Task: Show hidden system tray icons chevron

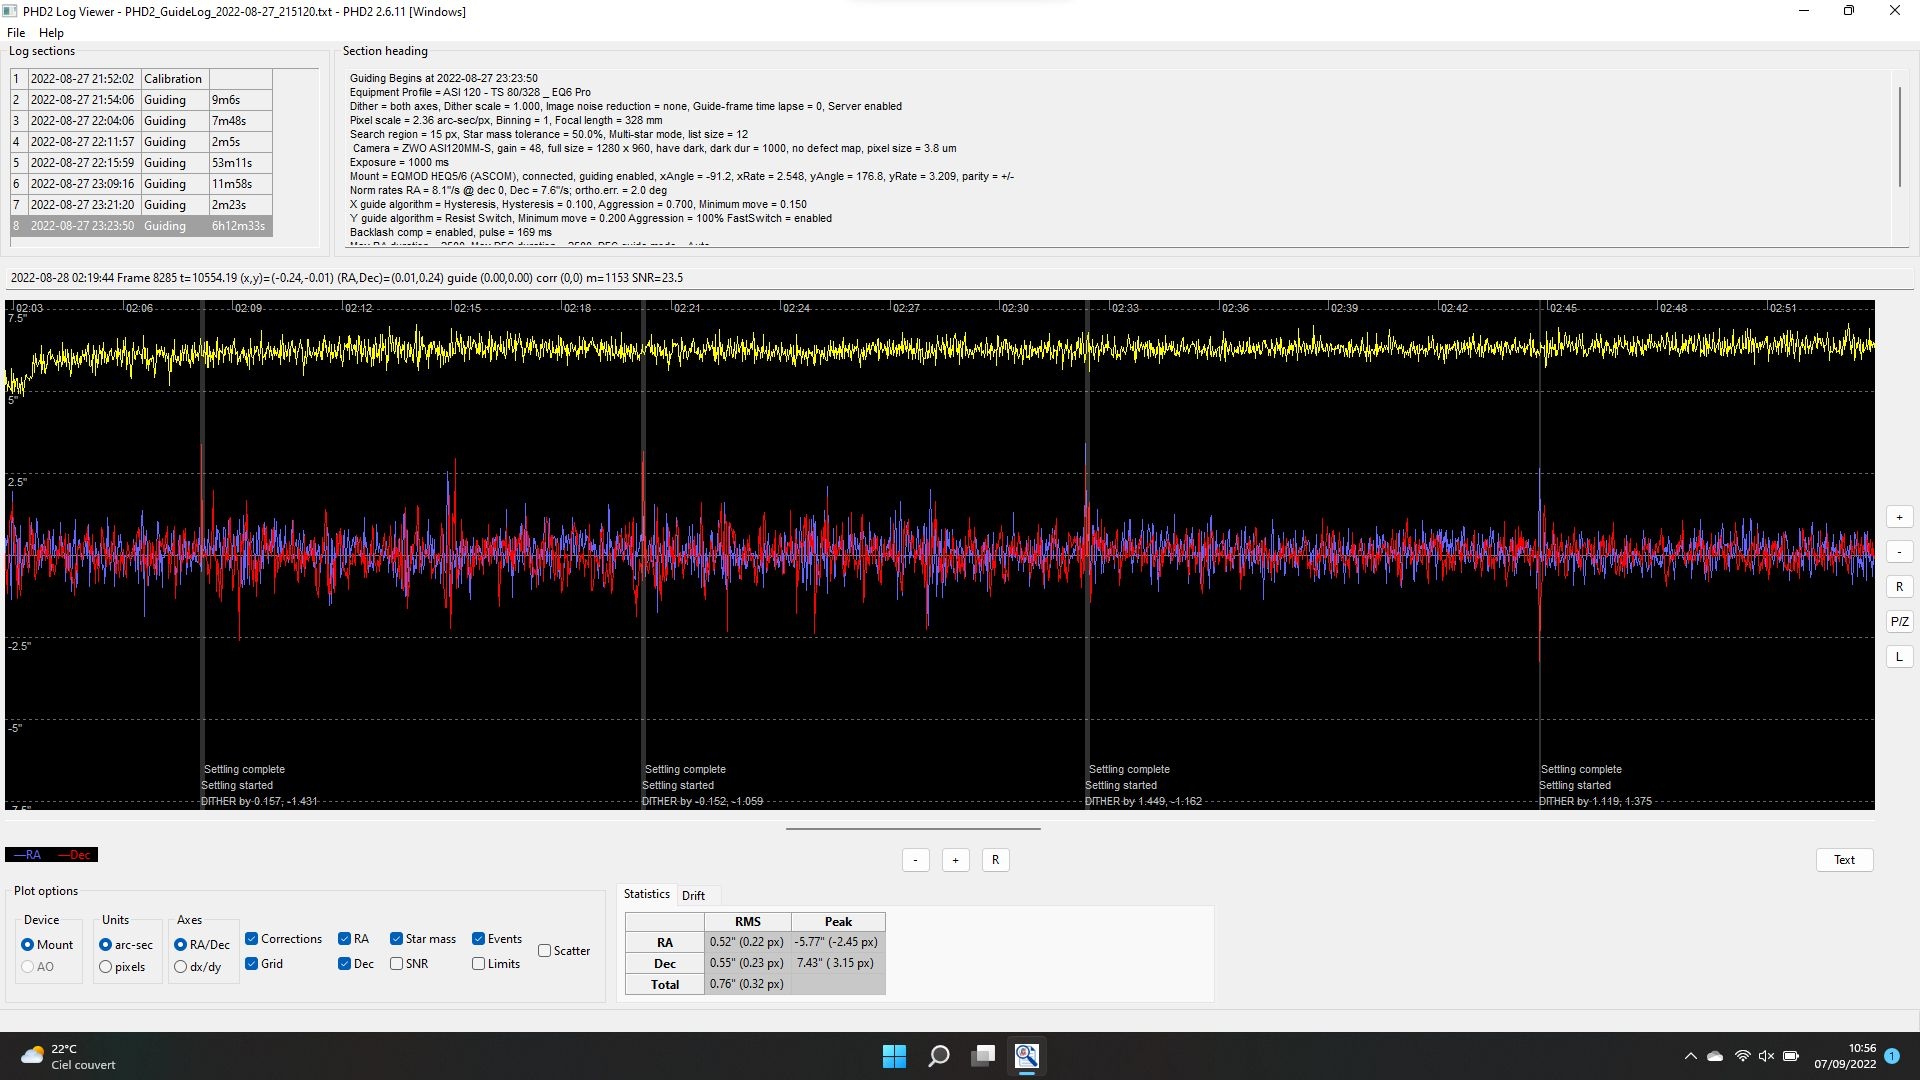Action: (1690, 1056)
